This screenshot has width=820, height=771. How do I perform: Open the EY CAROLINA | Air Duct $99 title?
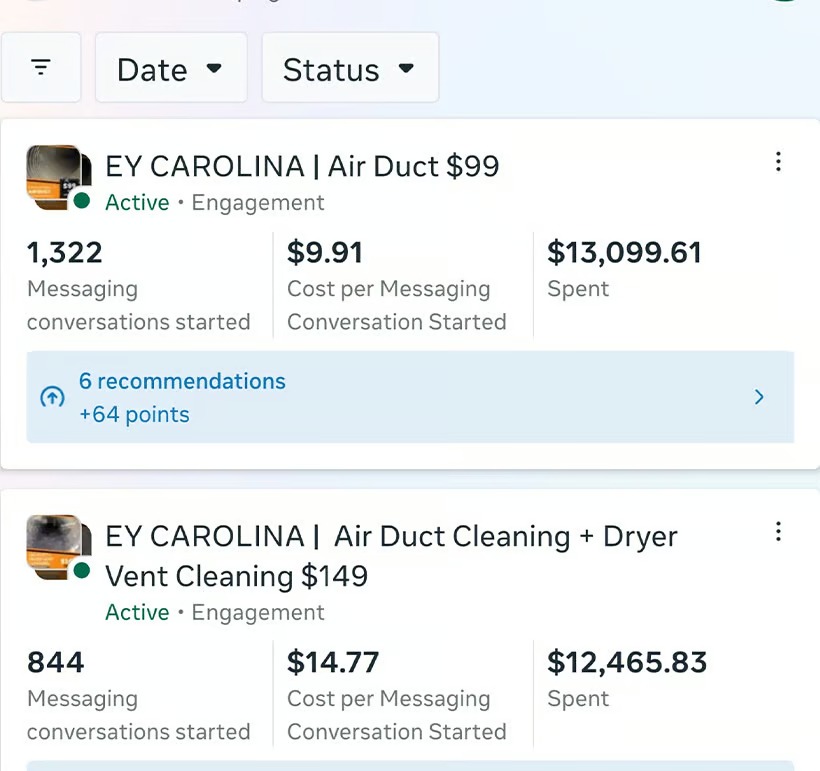tap(302, 166)
